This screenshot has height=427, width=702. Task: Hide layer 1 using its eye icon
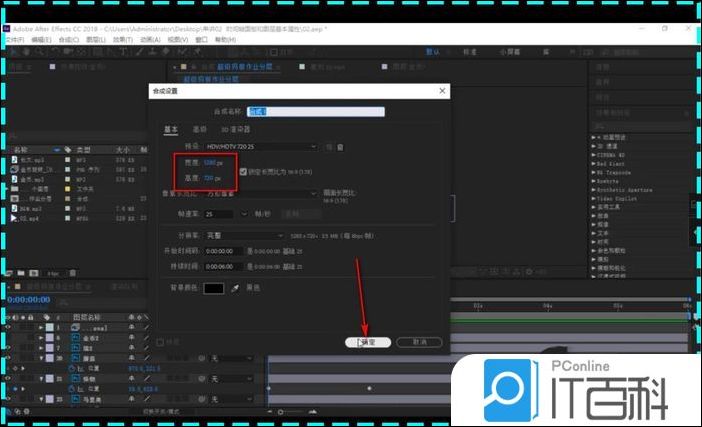(x=8, y=328)
